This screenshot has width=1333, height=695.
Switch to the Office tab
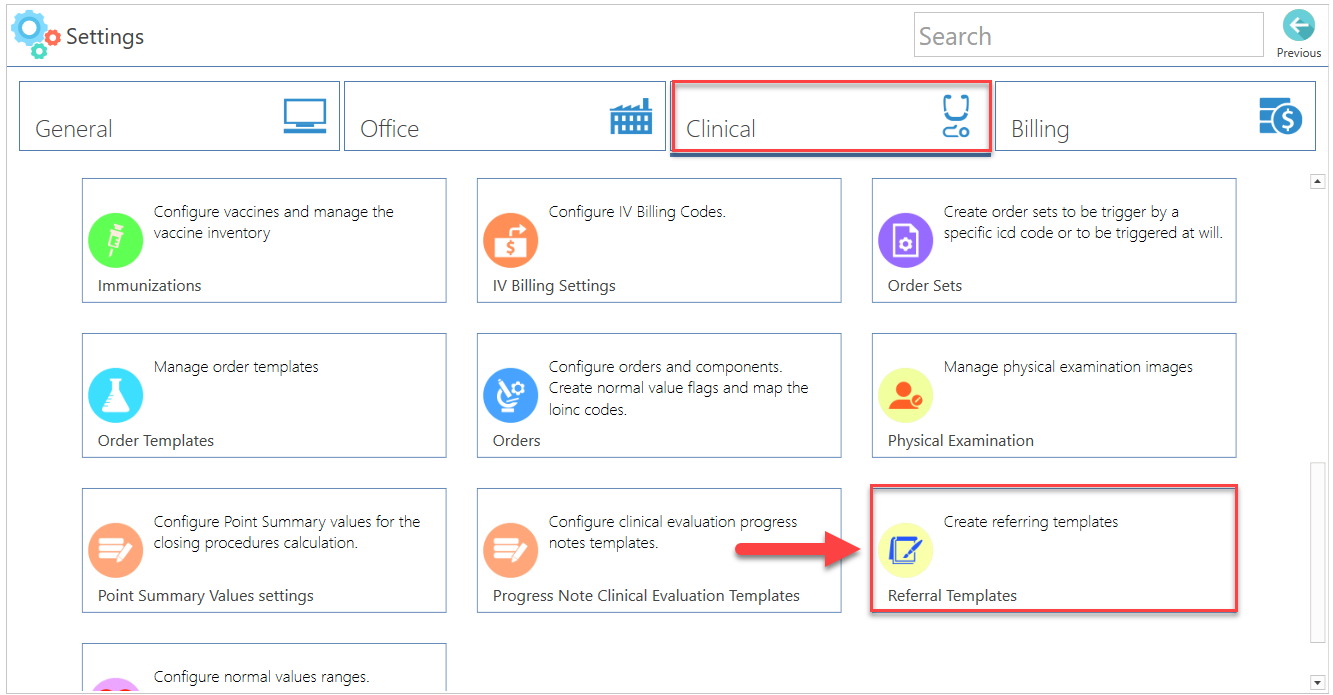pos(505,116)
